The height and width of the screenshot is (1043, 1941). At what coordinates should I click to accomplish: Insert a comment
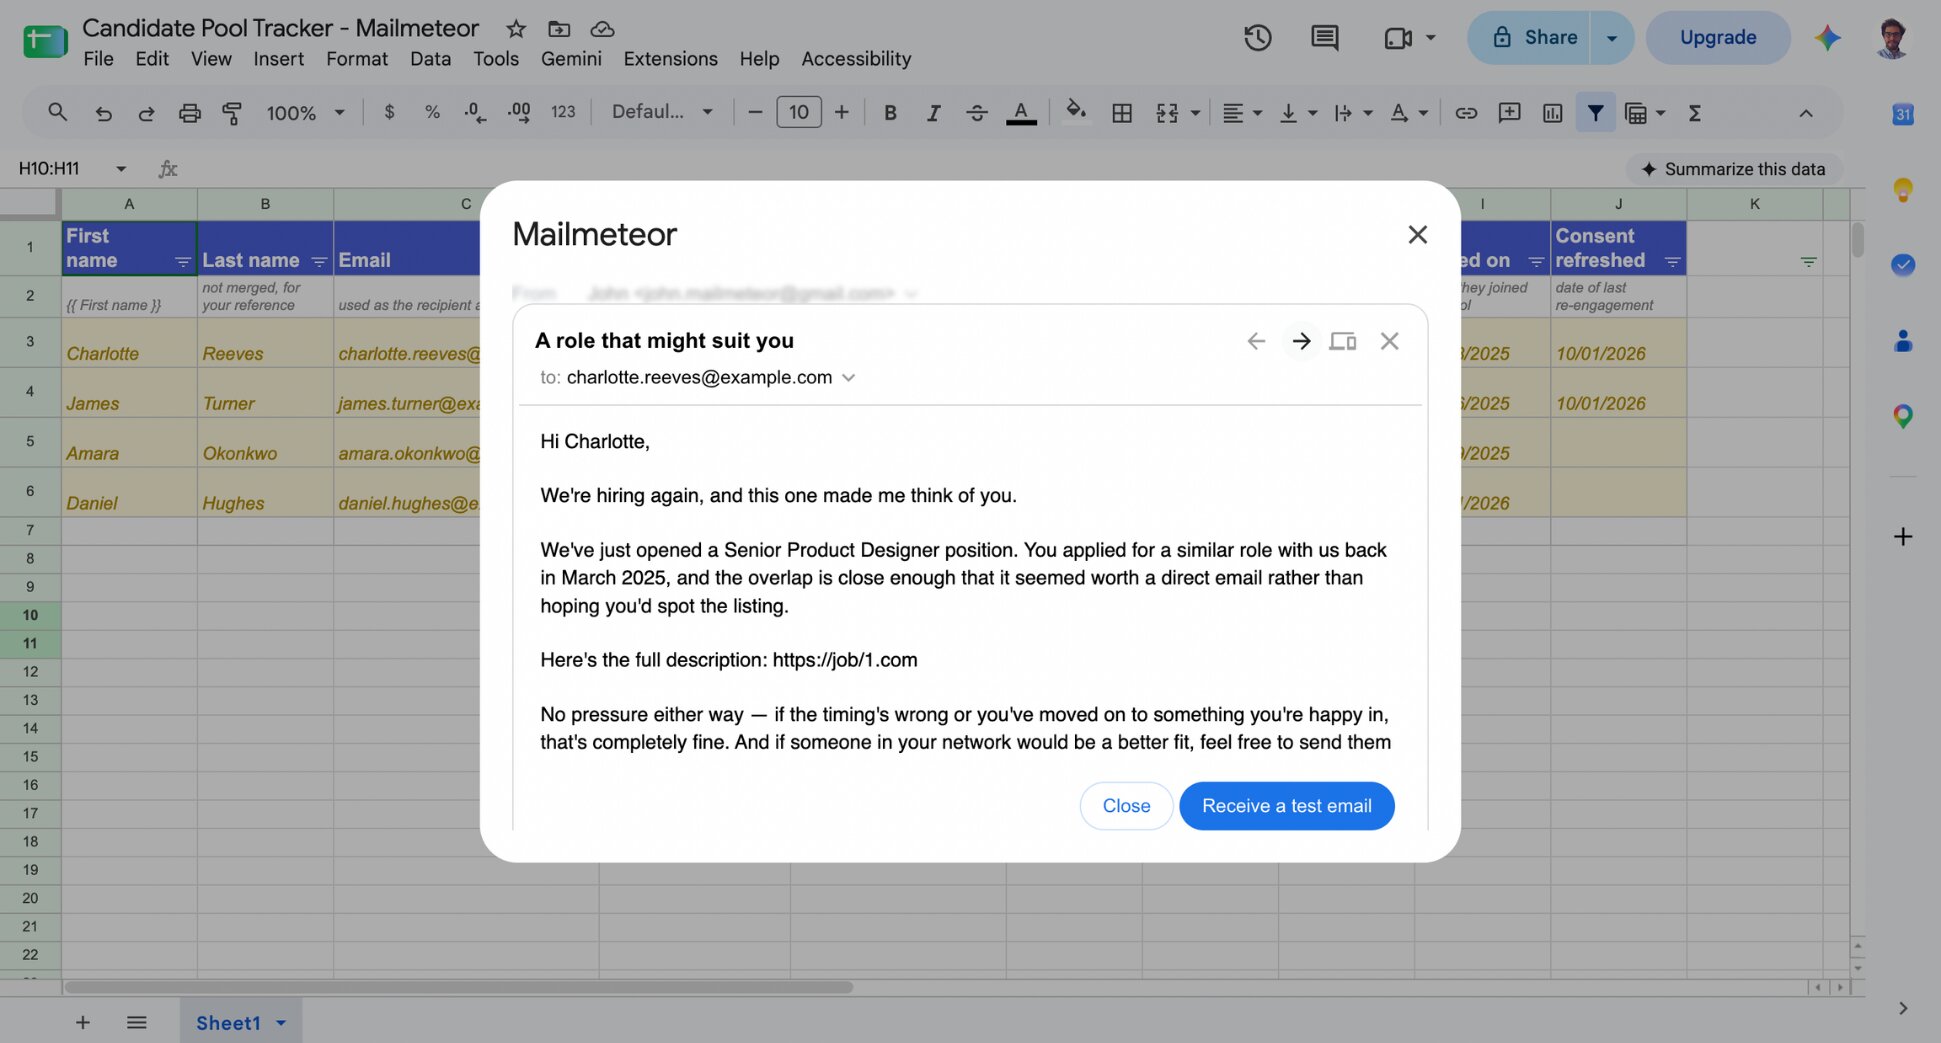(x=1509, y=113)
